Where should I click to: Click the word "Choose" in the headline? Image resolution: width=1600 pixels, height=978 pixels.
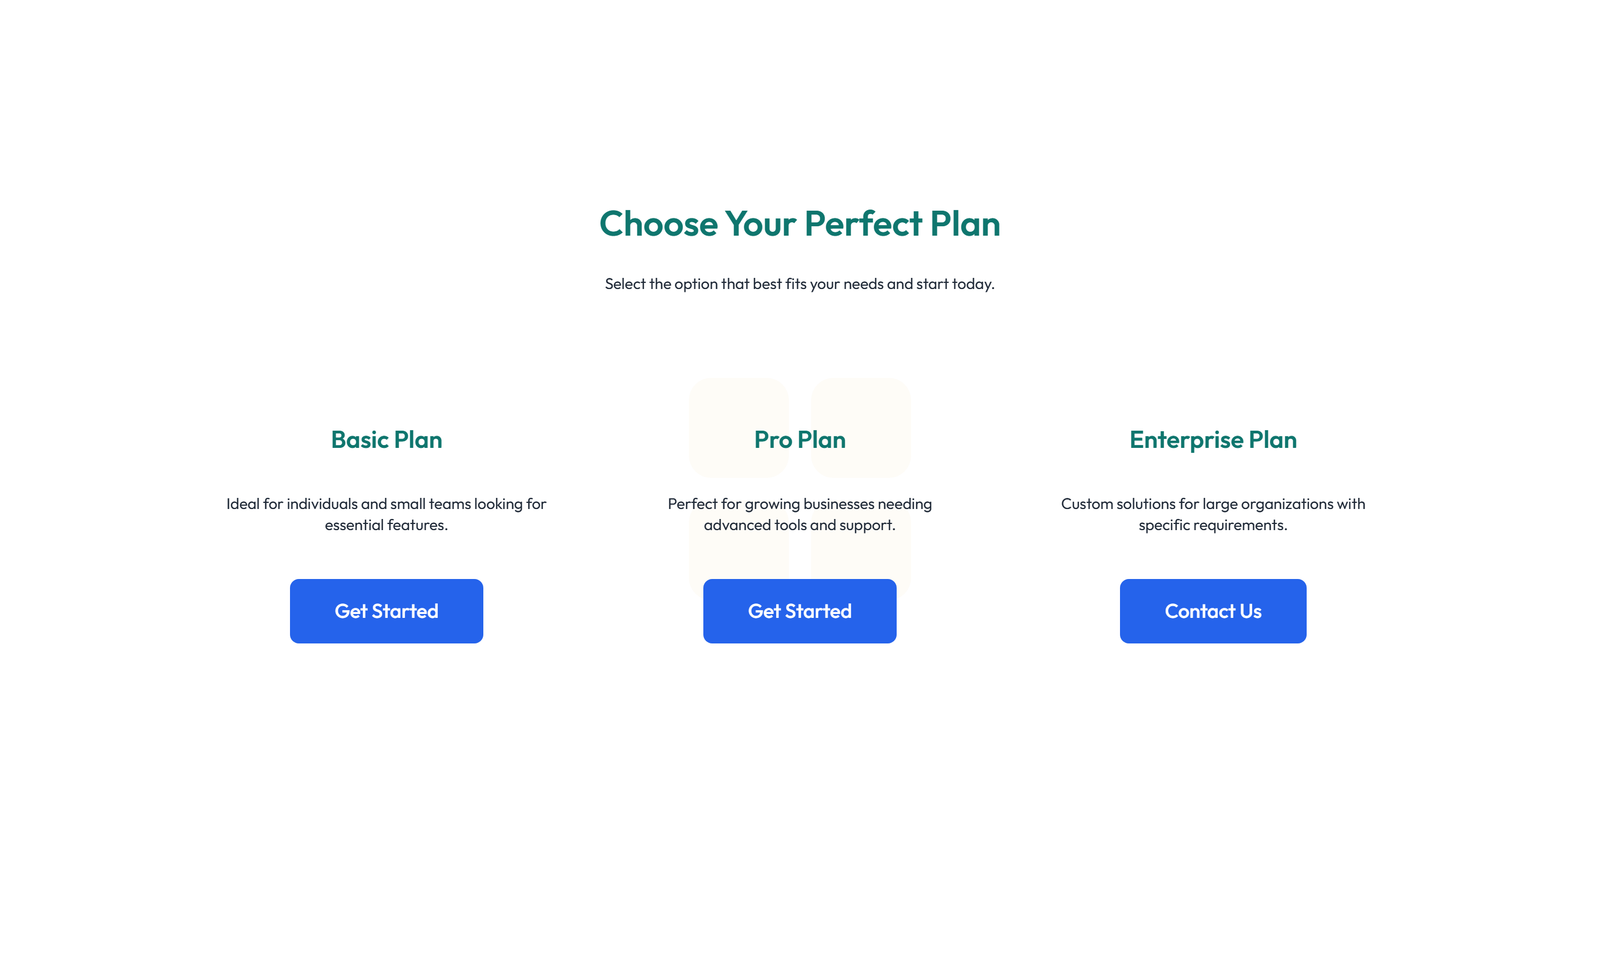[658, 224]
